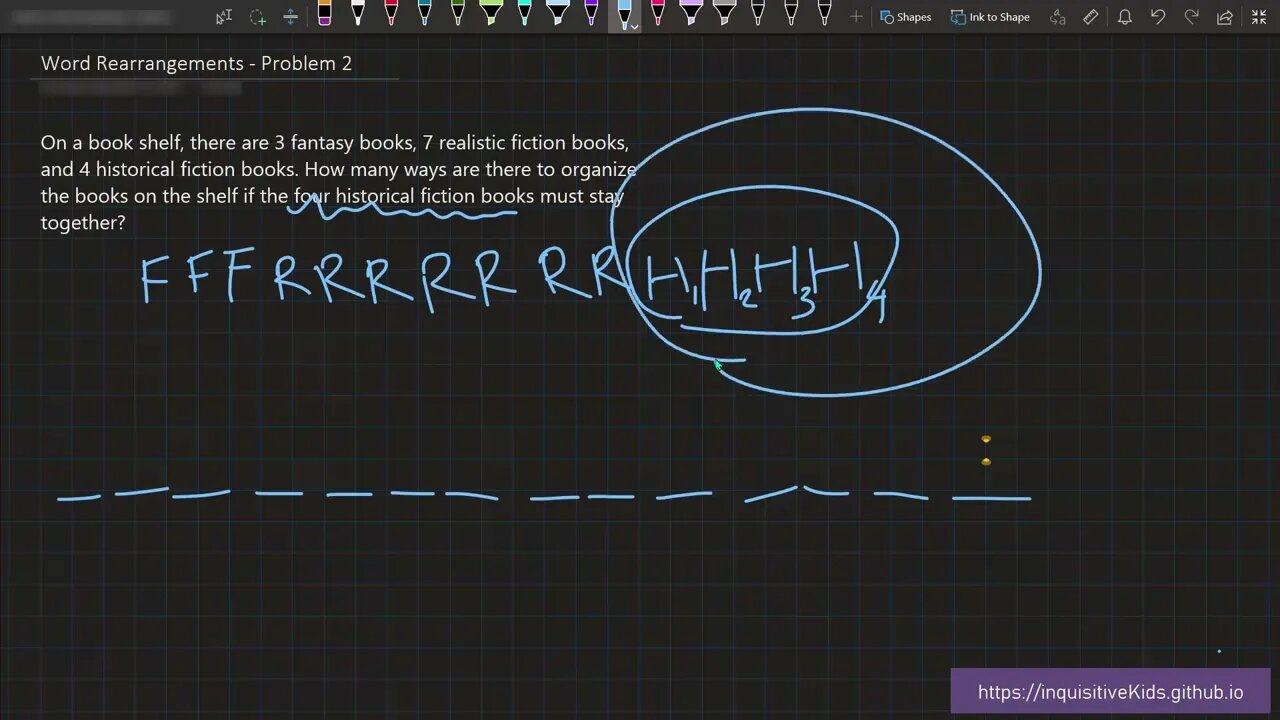
Task: Open the Shapes tool
Action: click(906, 16)
